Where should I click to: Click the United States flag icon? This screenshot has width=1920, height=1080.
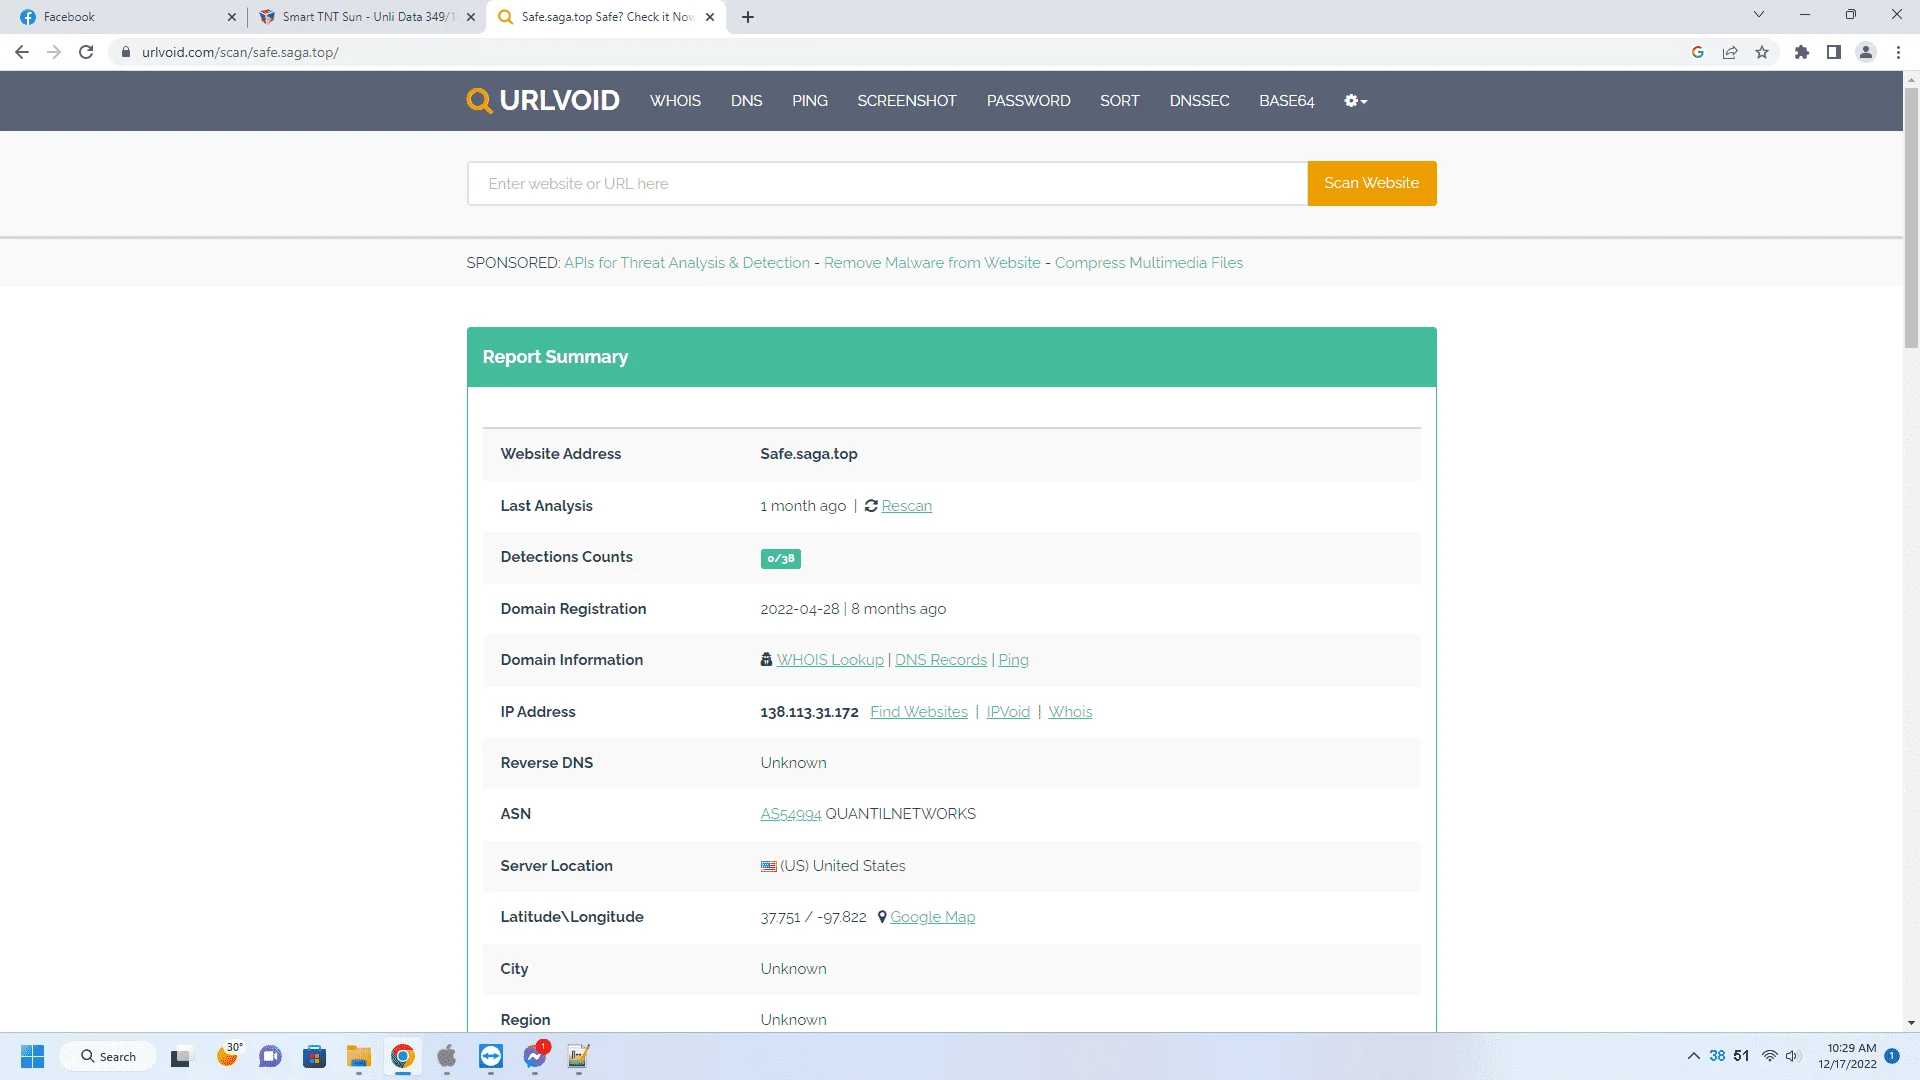pyautogui.click(x=768, y=866)
